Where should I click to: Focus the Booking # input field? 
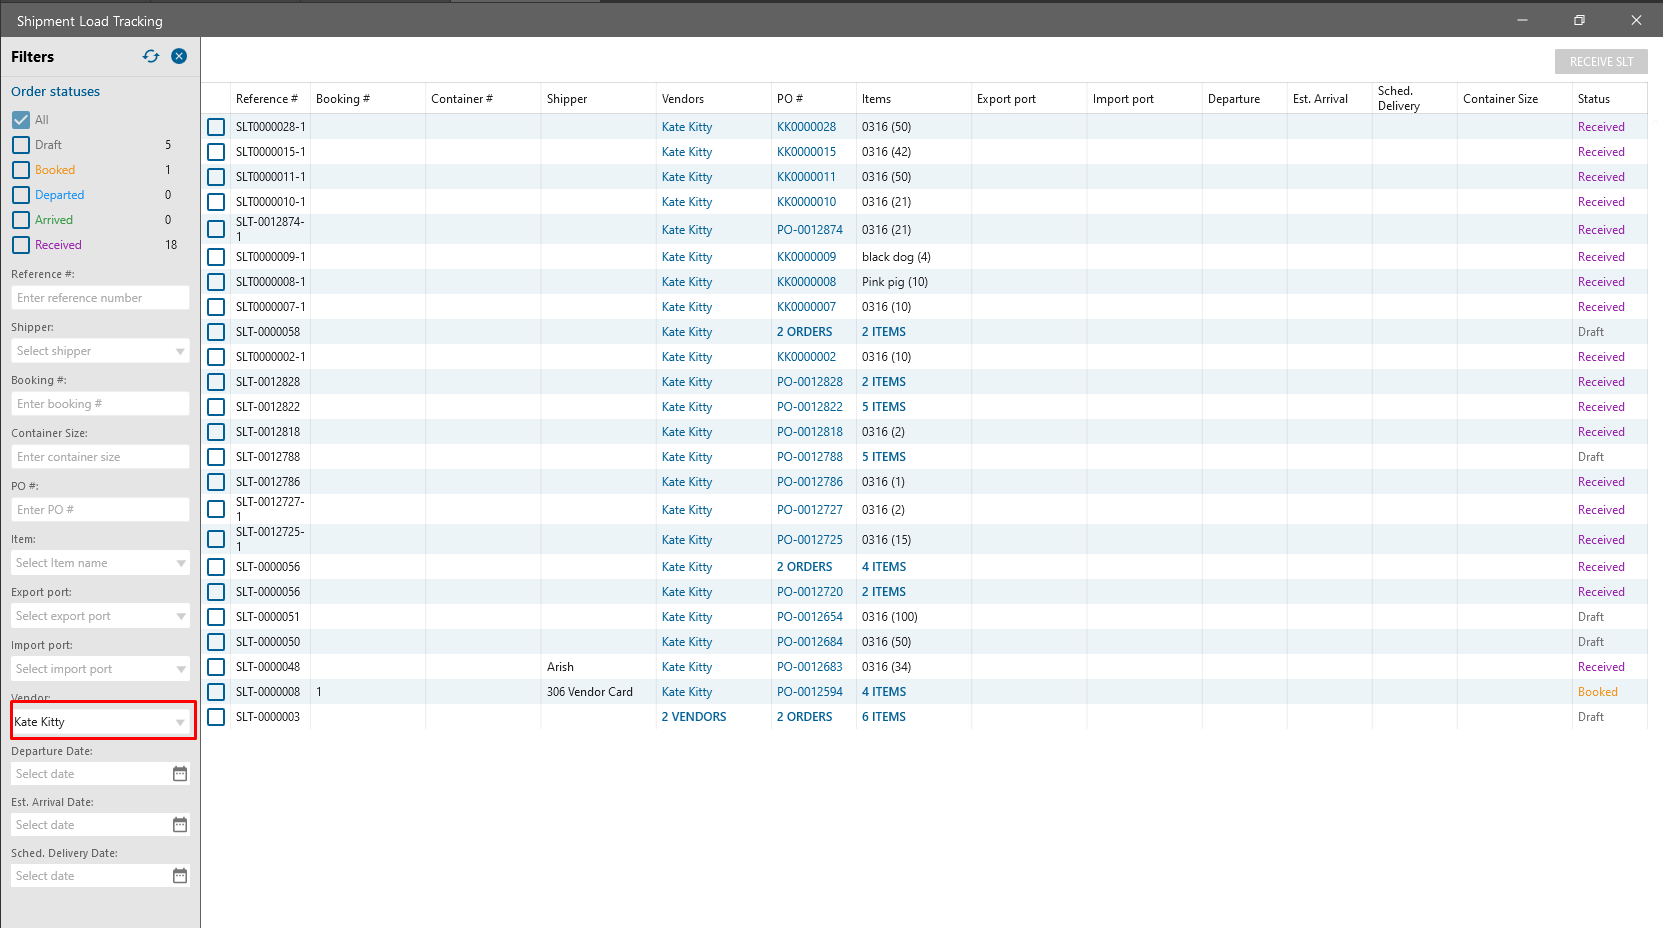[x=100, y=404]
